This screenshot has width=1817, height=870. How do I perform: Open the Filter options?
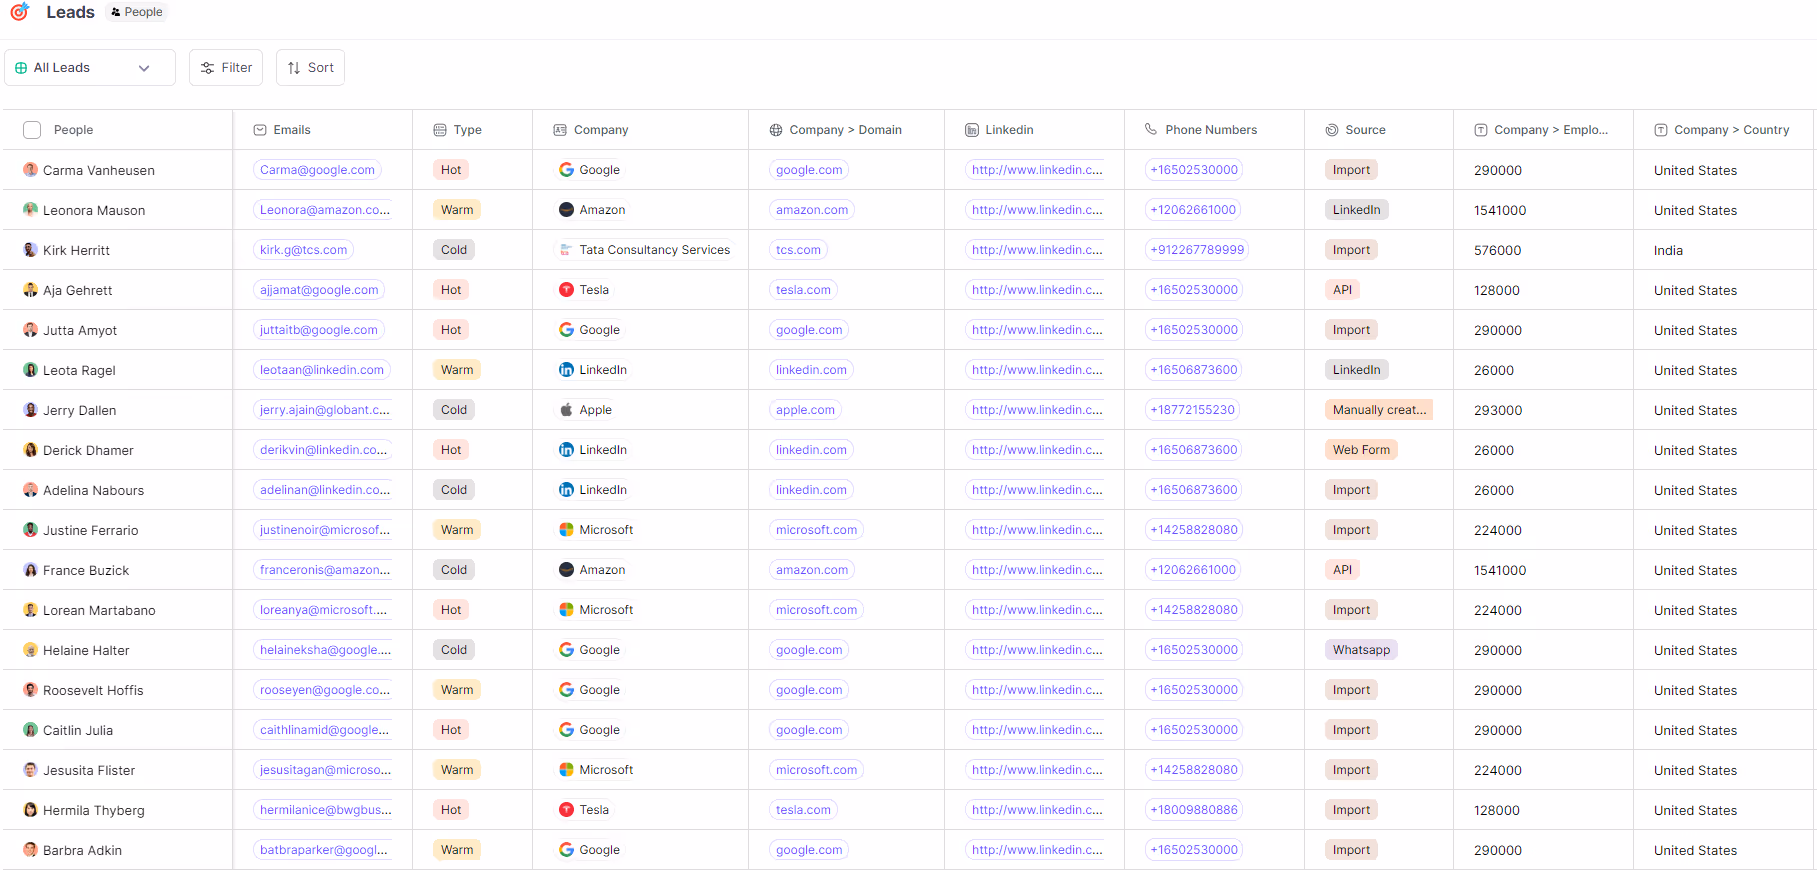point(226,68)
